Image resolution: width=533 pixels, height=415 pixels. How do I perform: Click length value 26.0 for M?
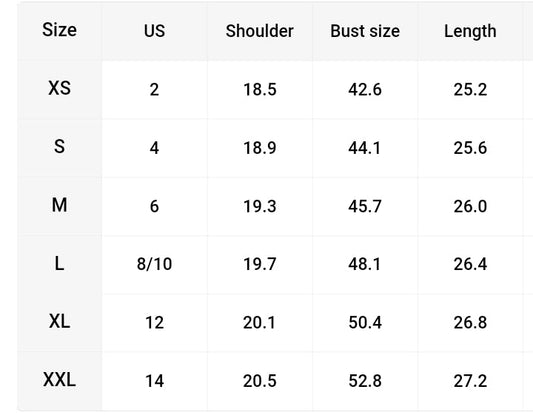[x=470, y=206]
